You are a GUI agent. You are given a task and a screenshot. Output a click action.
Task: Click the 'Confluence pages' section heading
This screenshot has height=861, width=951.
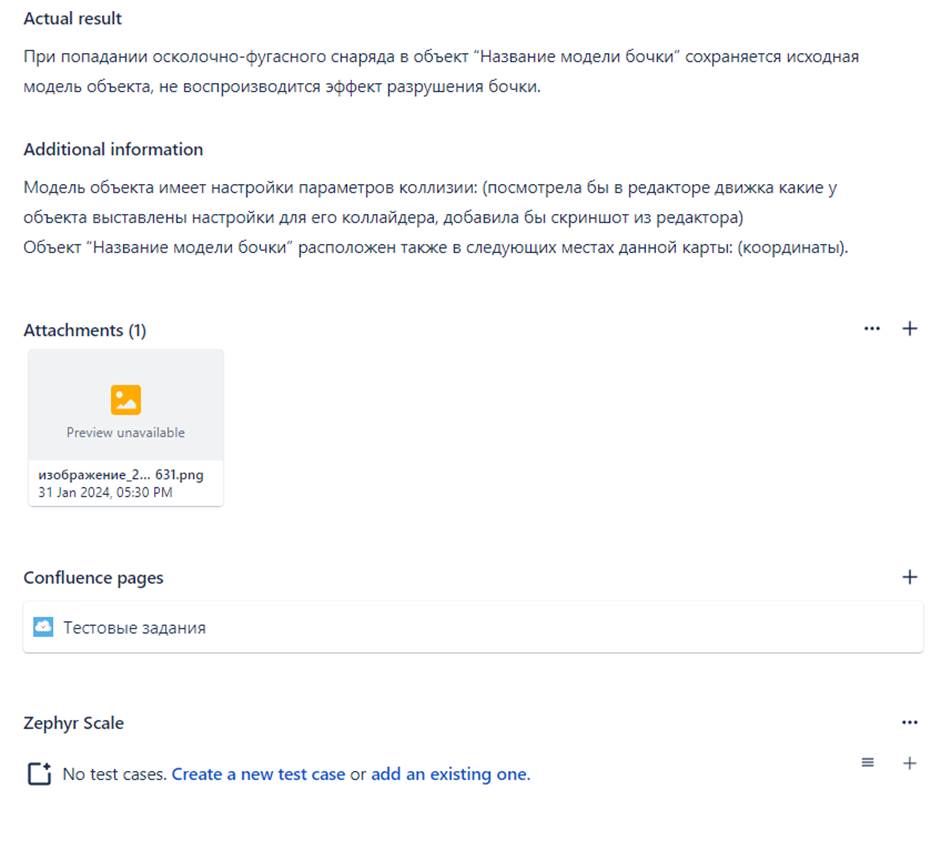point(93,578)
